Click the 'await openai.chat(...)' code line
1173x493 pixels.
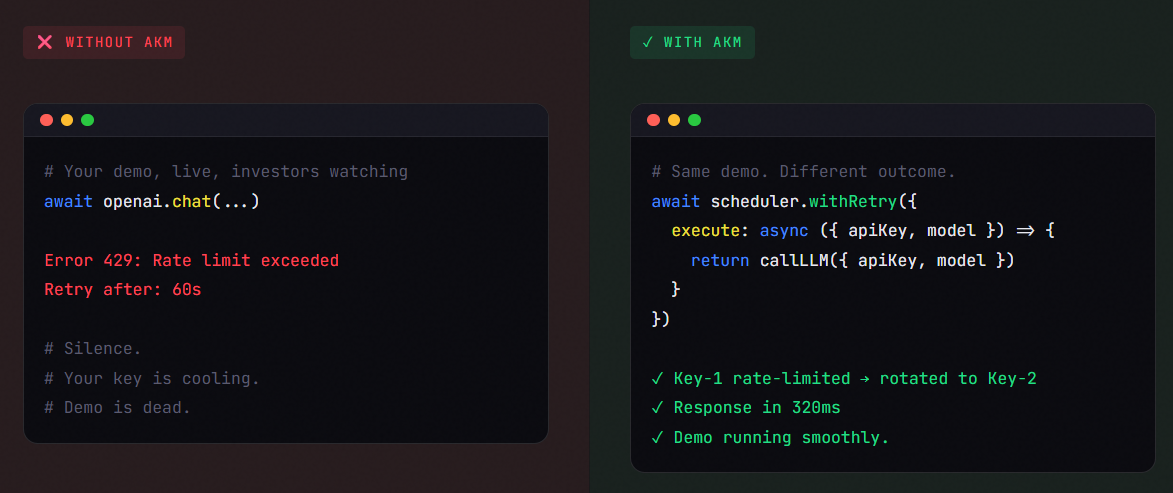tap(152, 201)
